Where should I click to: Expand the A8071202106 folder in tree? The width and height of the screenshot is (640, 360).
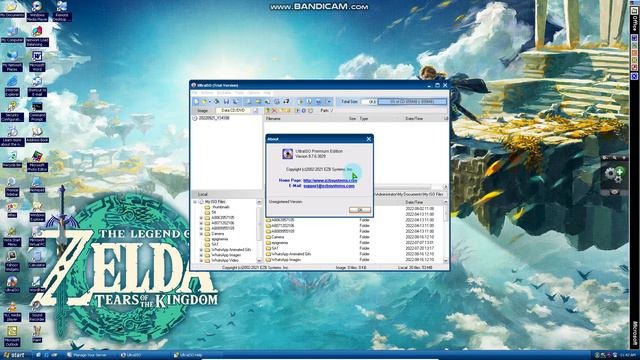pyautogui.click(x=201, y=223)
